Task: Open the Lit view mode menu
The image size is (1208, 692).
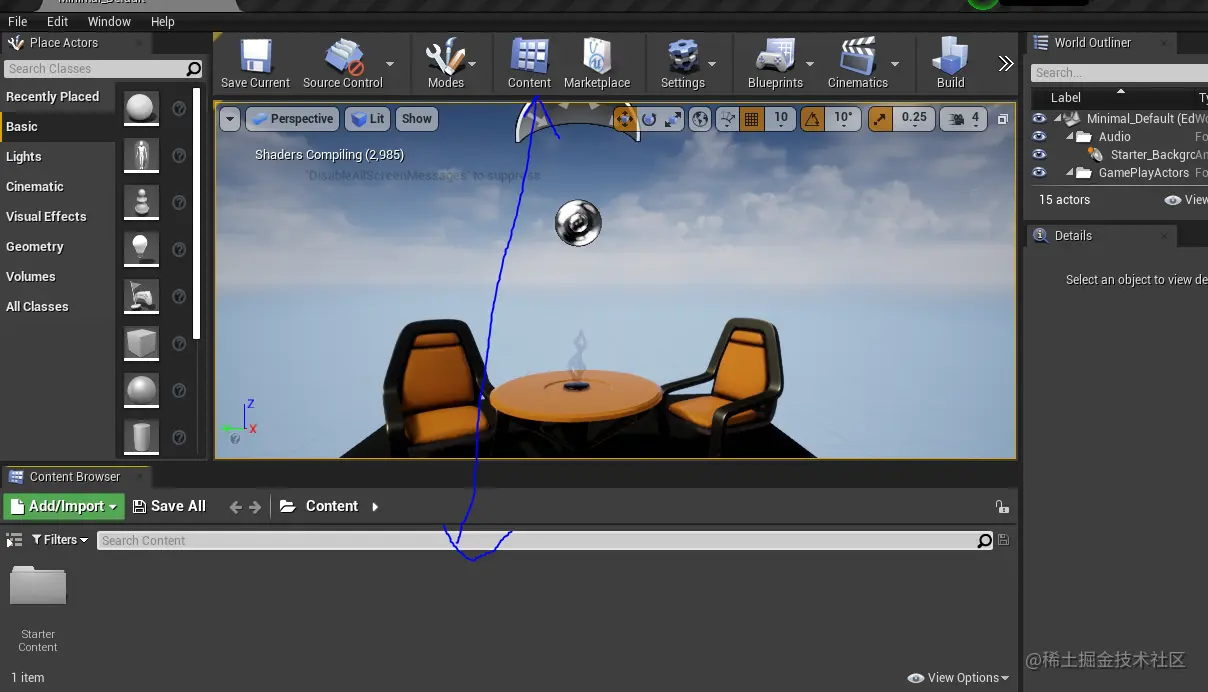Action: [368, 119]
